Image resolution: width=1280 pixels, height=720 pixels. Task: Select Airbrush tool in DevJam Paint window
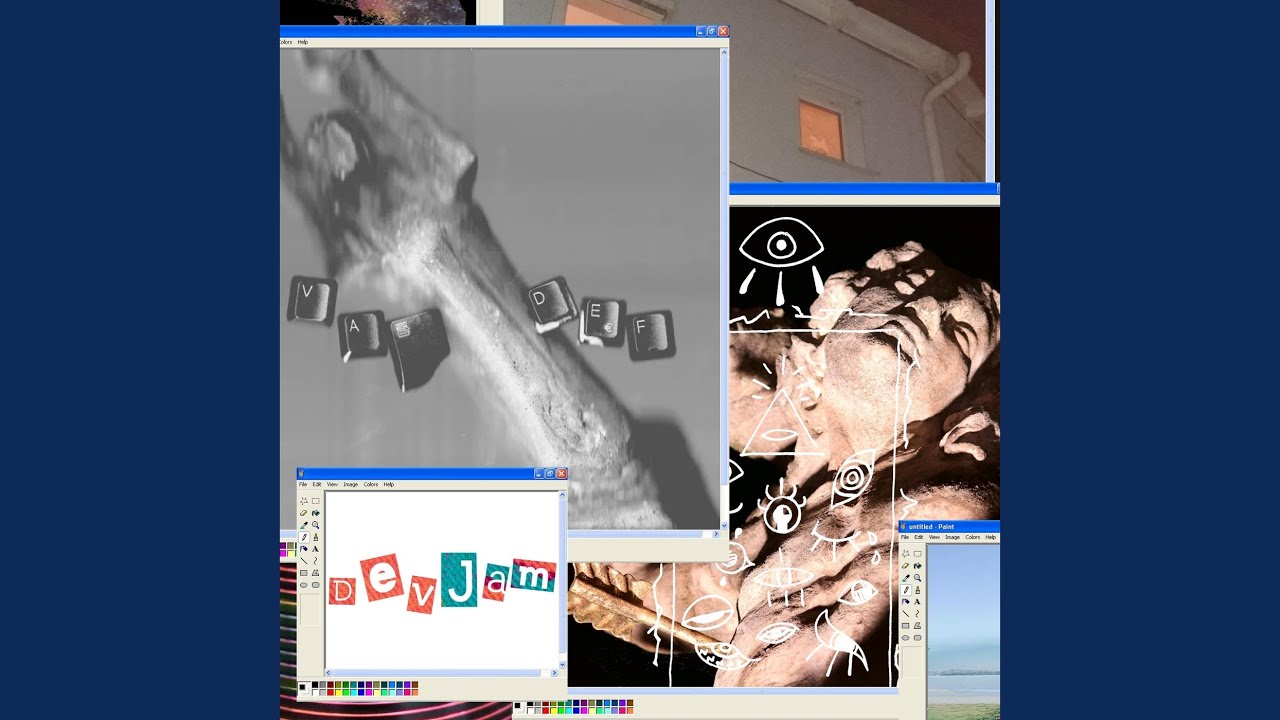304,549
